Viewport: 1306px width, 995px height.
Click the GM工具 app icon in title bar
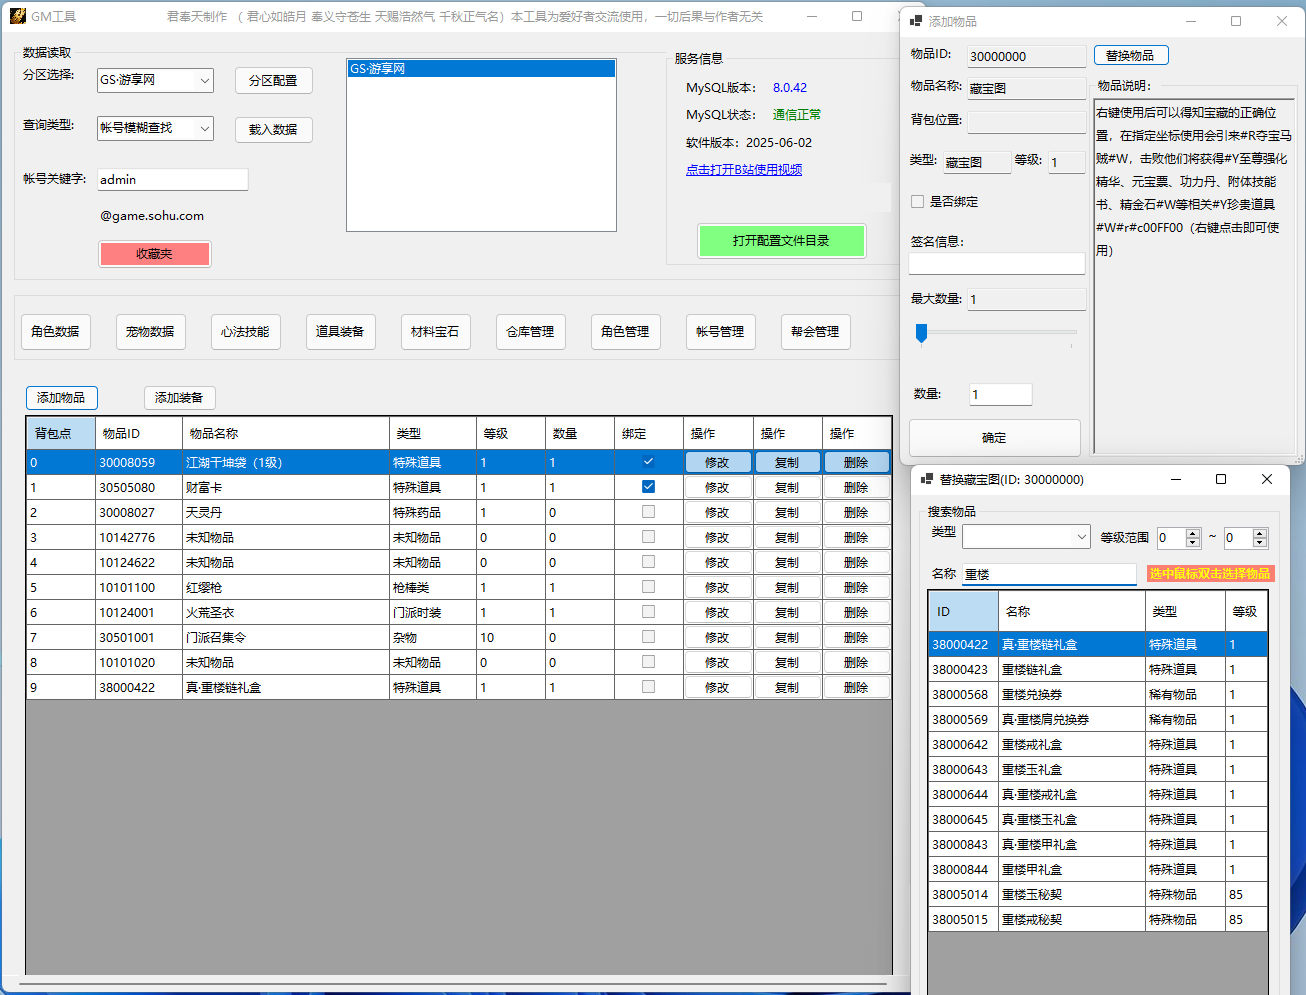tap(17, 16)
